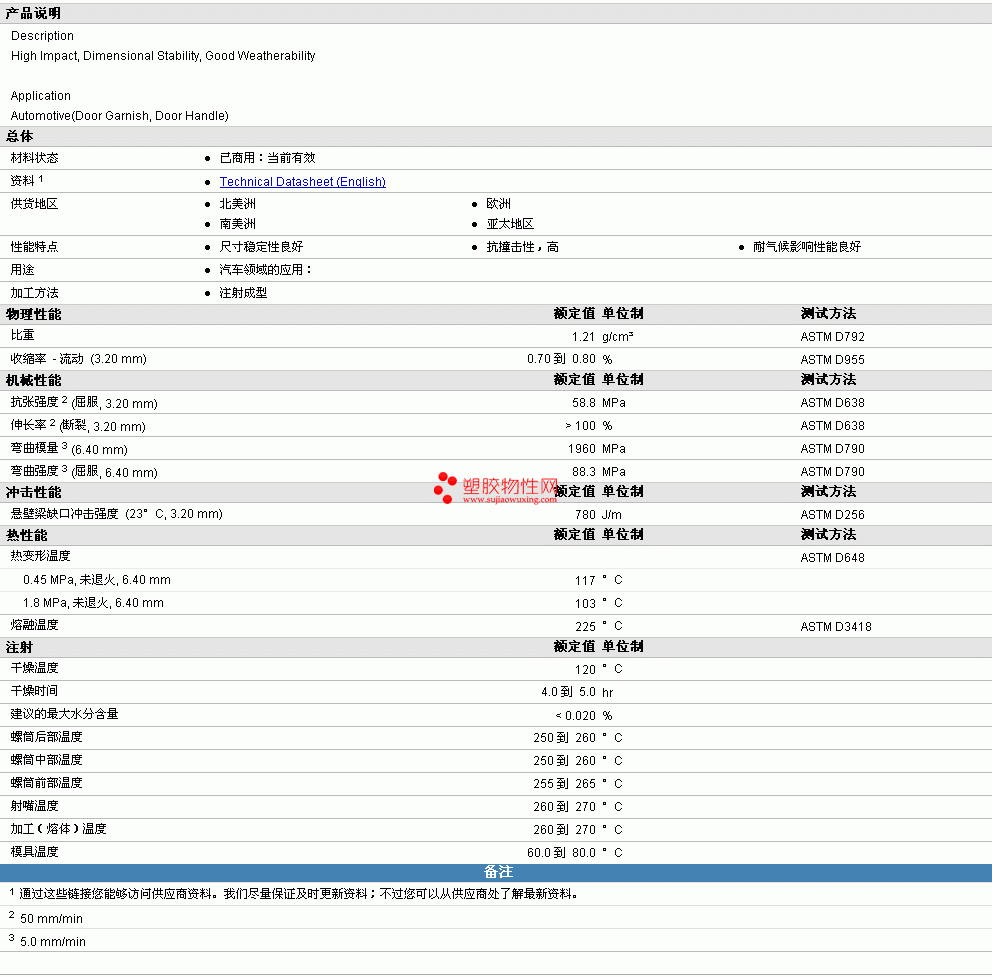Click the shrinkage value '0.70 到 0.80'
This screenshot has width=992, height=977.
[x=561, y=359]
